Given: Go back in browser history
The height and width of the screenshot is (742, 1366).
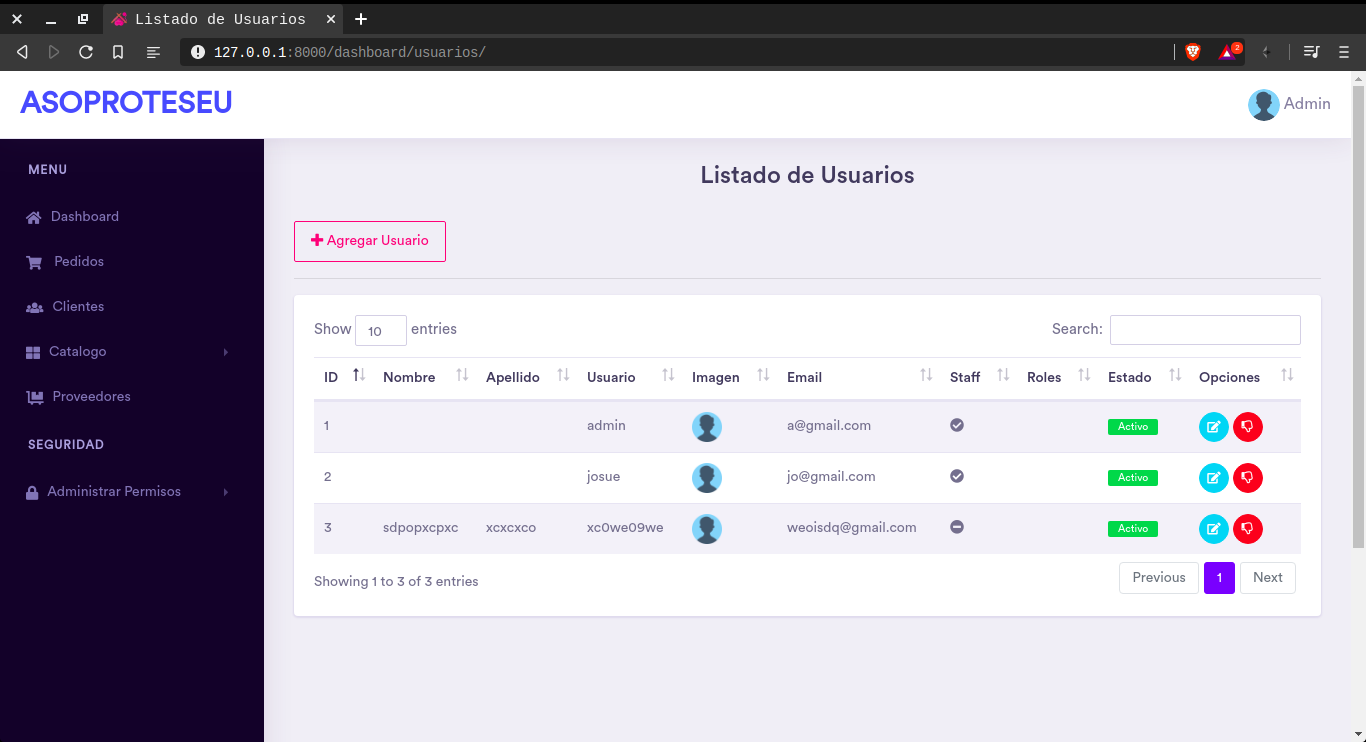Looking at the screenshot, I should 22,52.
